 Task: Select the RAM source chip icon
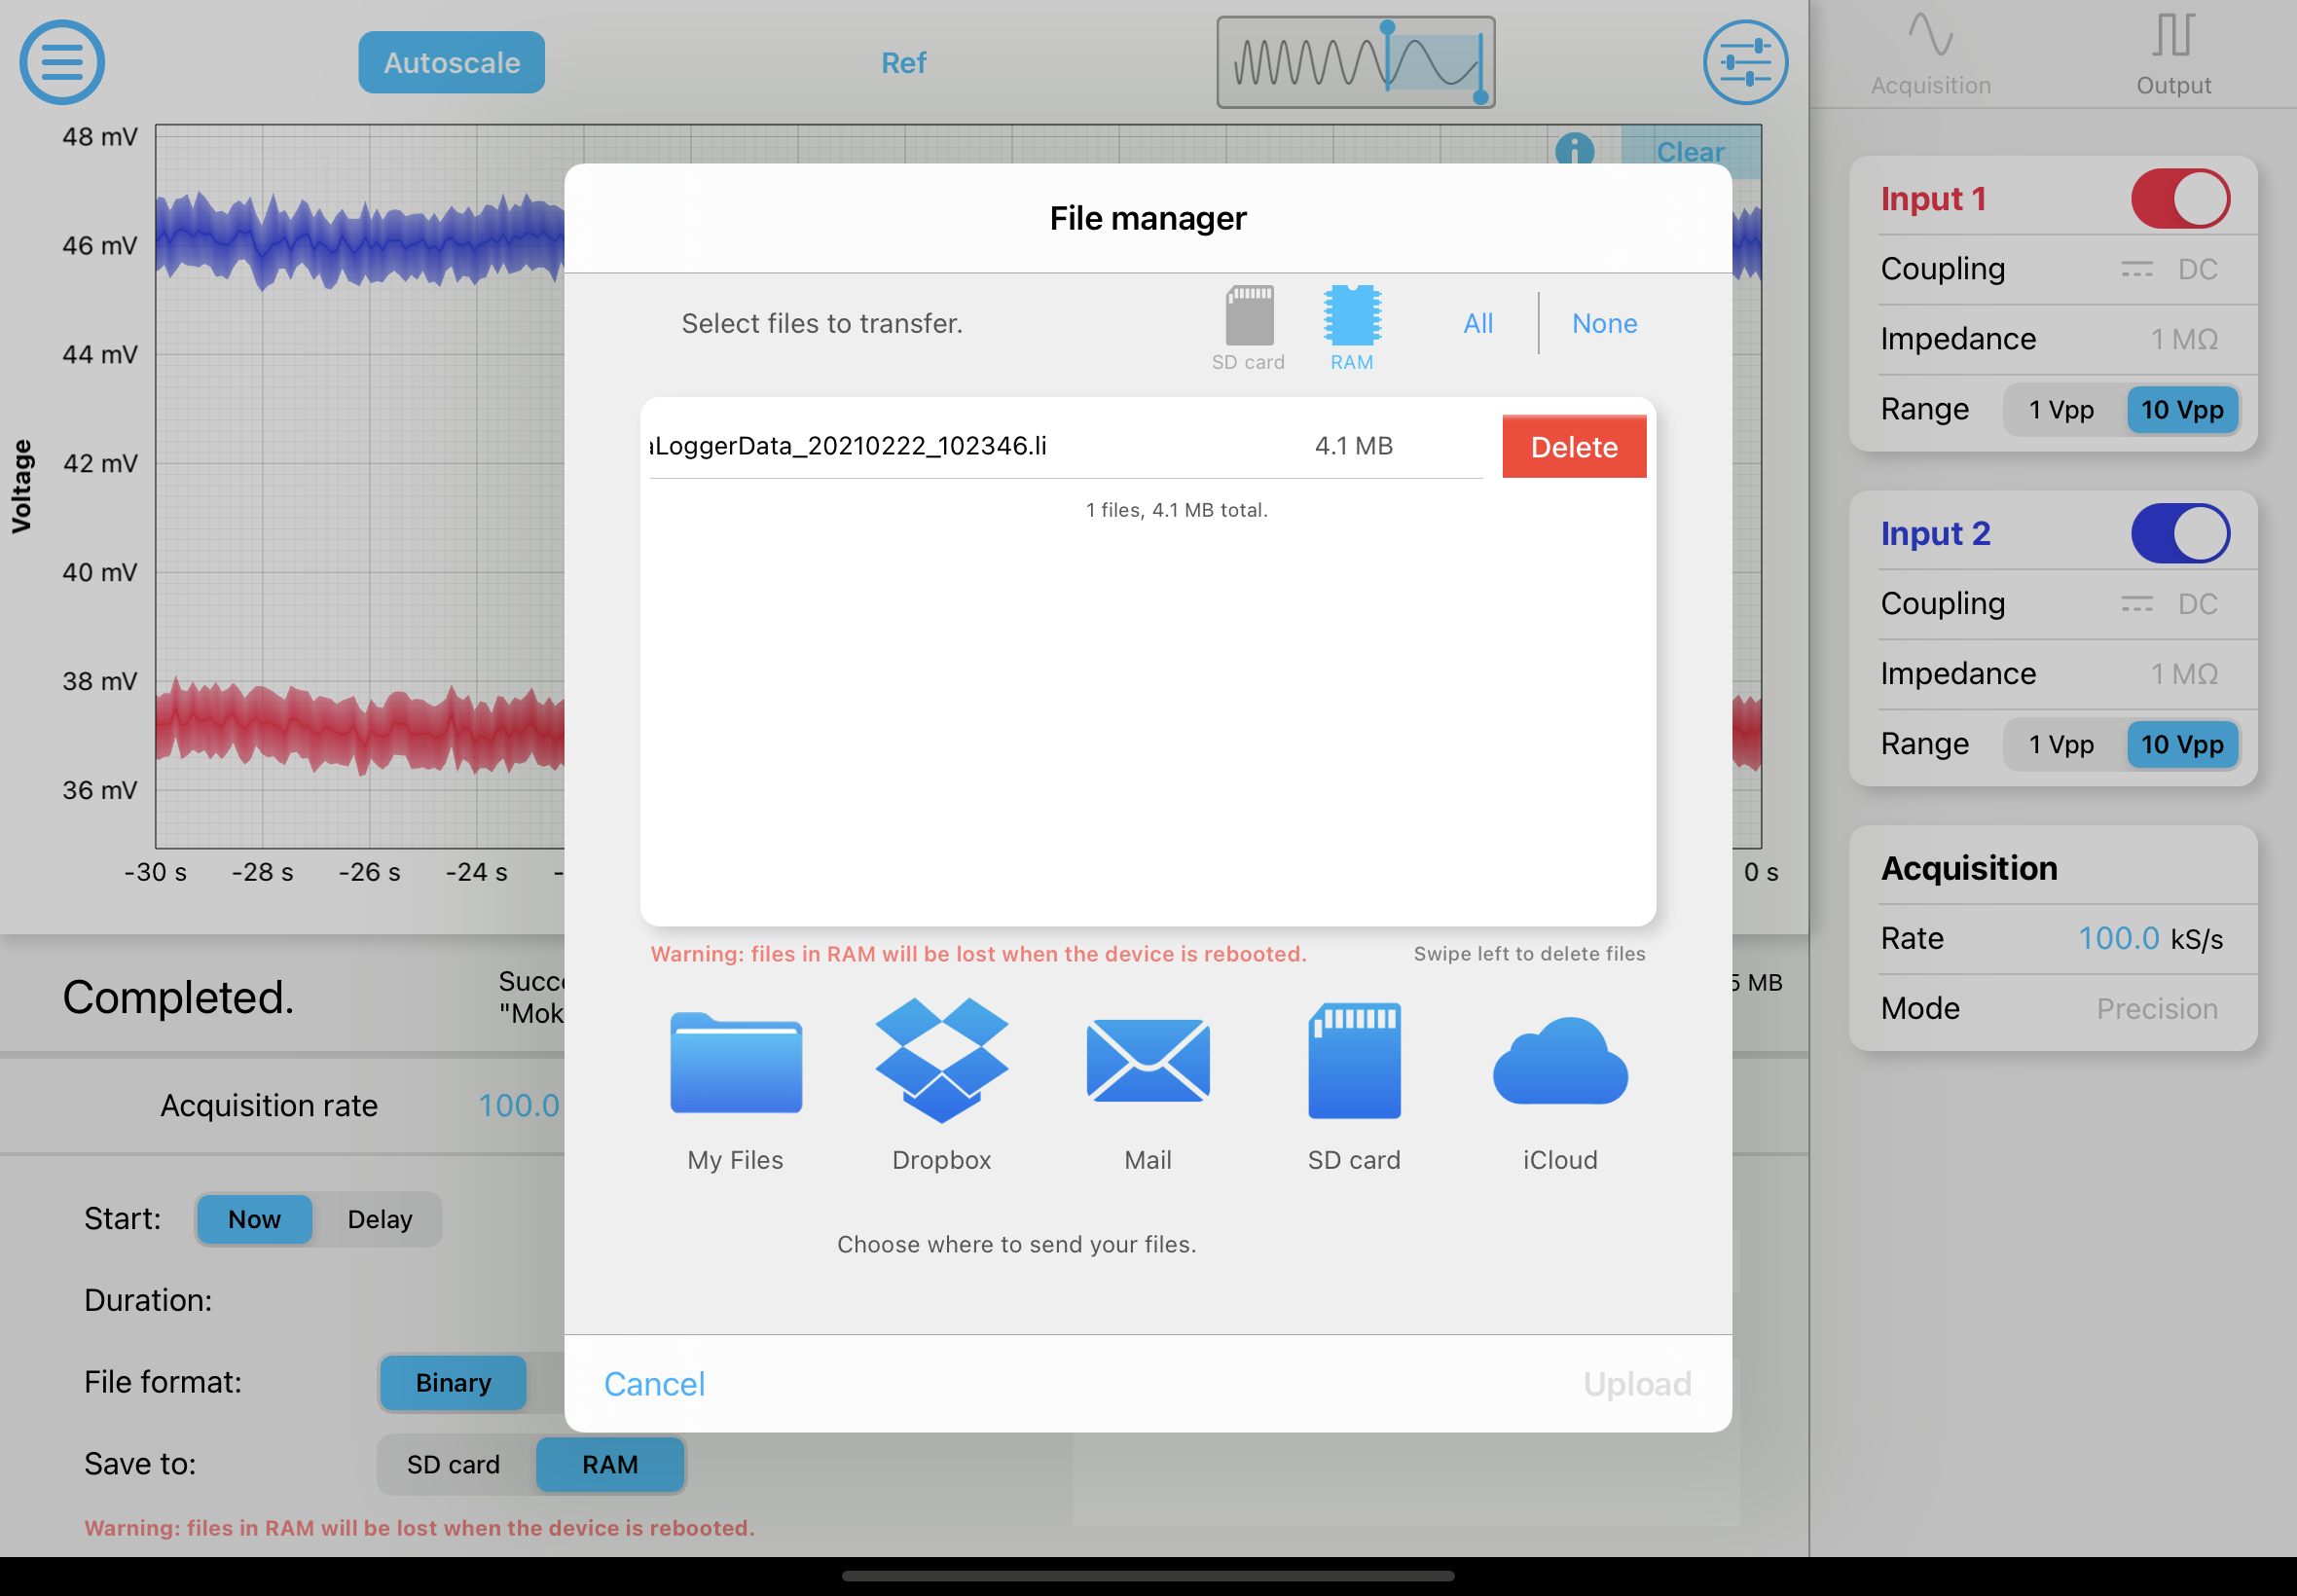(1352, 328)
